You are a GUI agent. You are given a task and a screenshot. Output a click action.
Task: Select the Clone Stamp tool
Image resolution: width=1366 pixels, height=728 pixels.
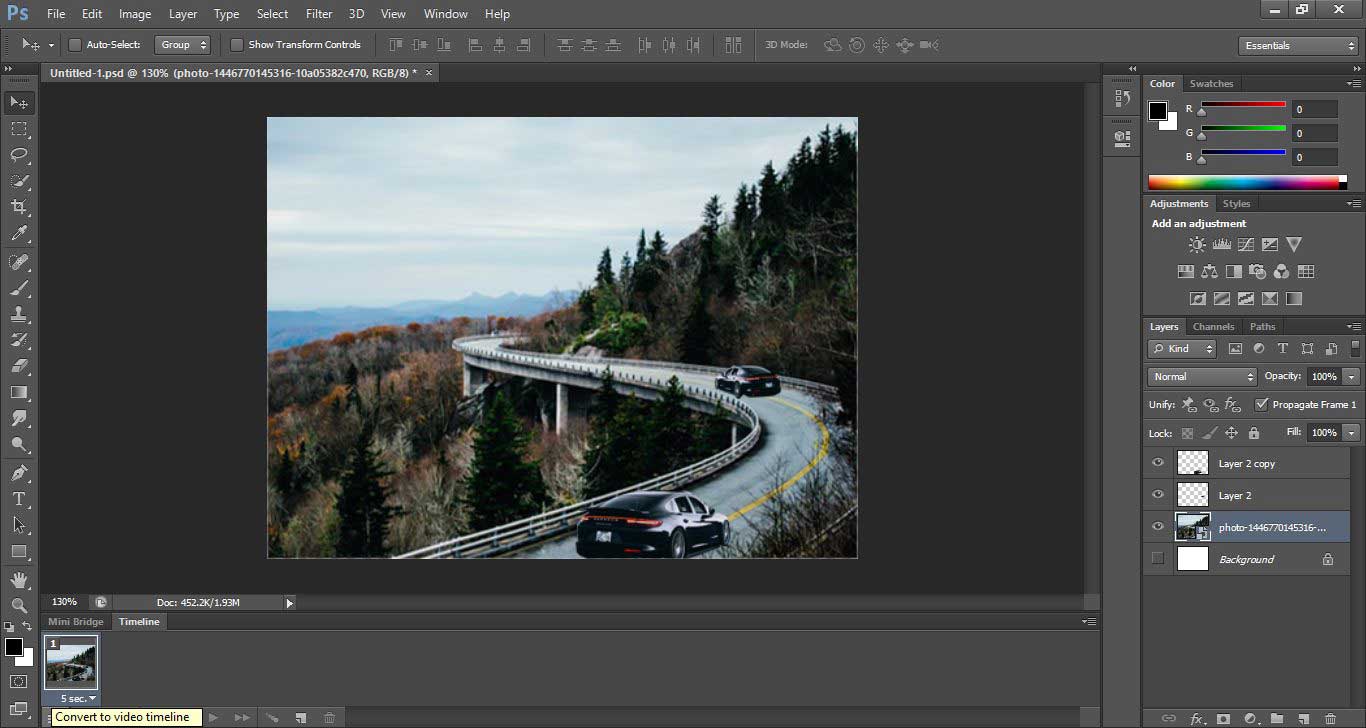click(19, 314)
